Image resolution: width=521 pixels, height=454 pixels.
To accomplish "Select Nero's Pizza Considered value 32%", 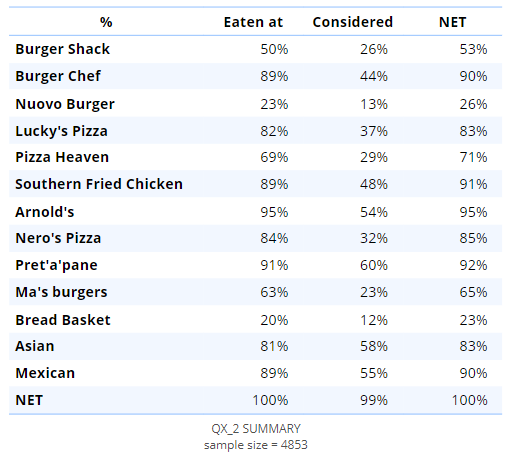I will [374, 238].
